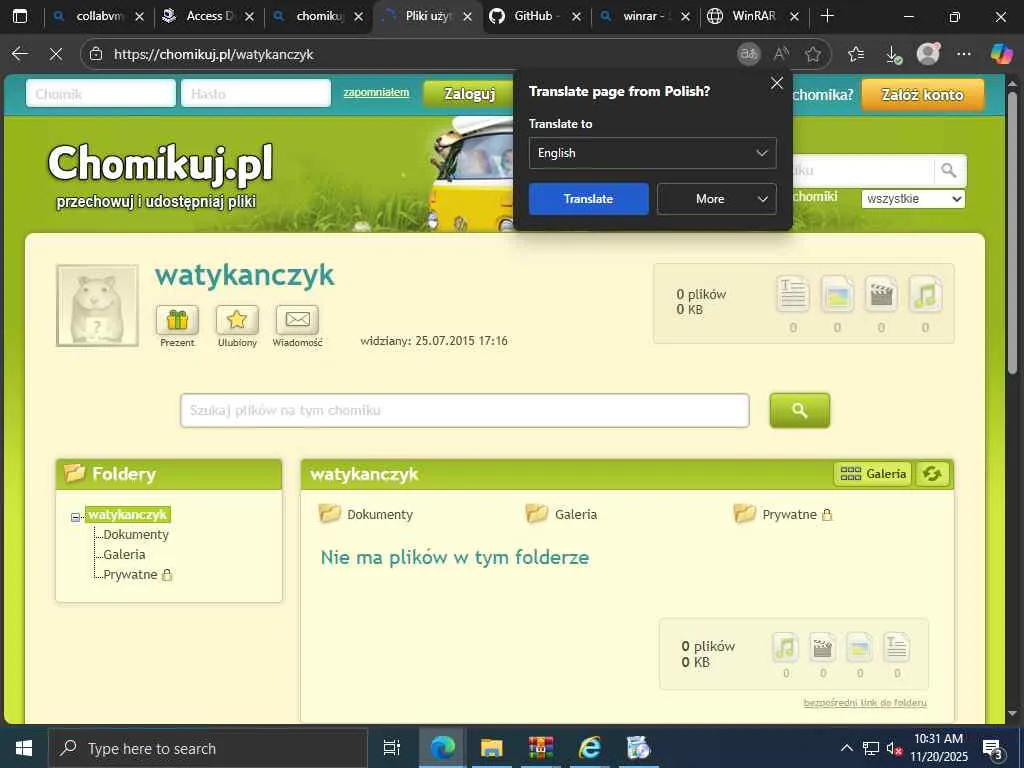Click the Edge translate icon in address bar
Viewport: 1024px width, 768px height.
tap(749, 54)
